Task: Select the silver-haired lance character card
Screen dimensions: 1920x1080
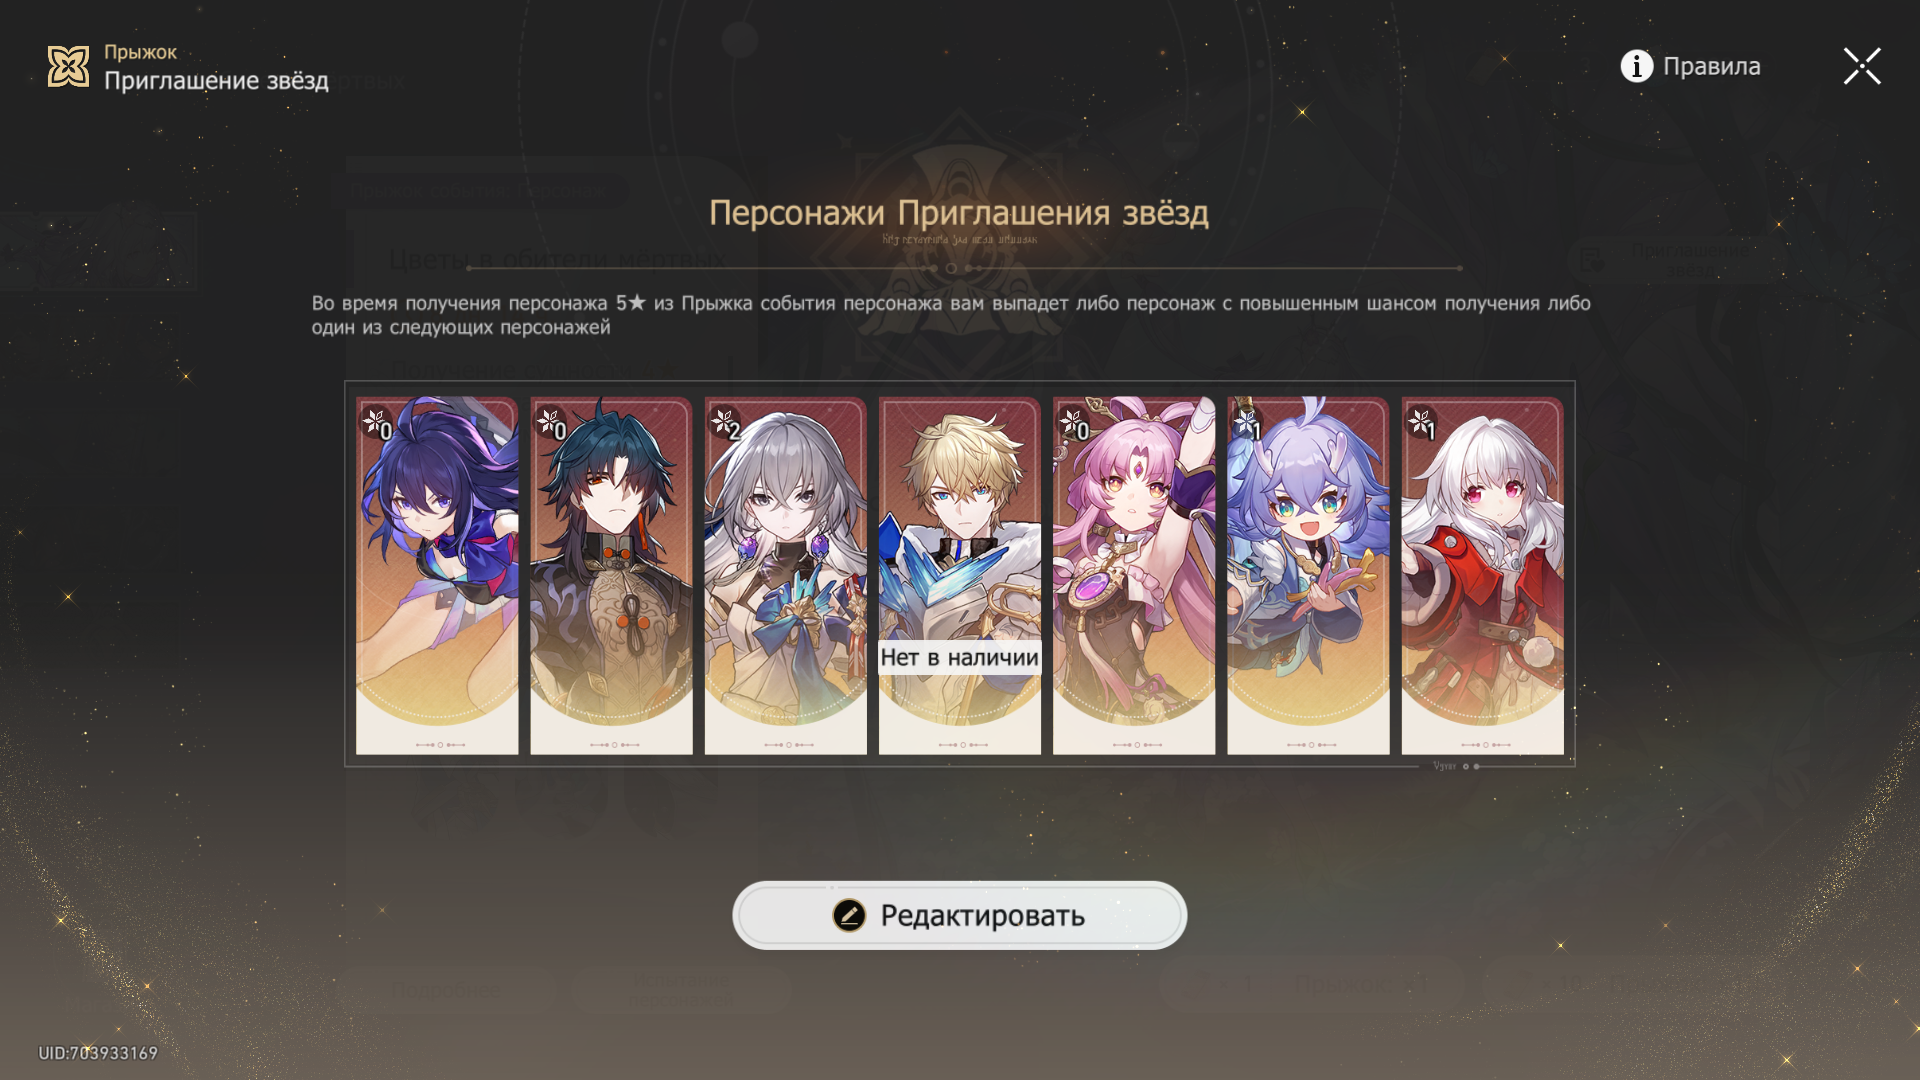Action: click(785, 575)
